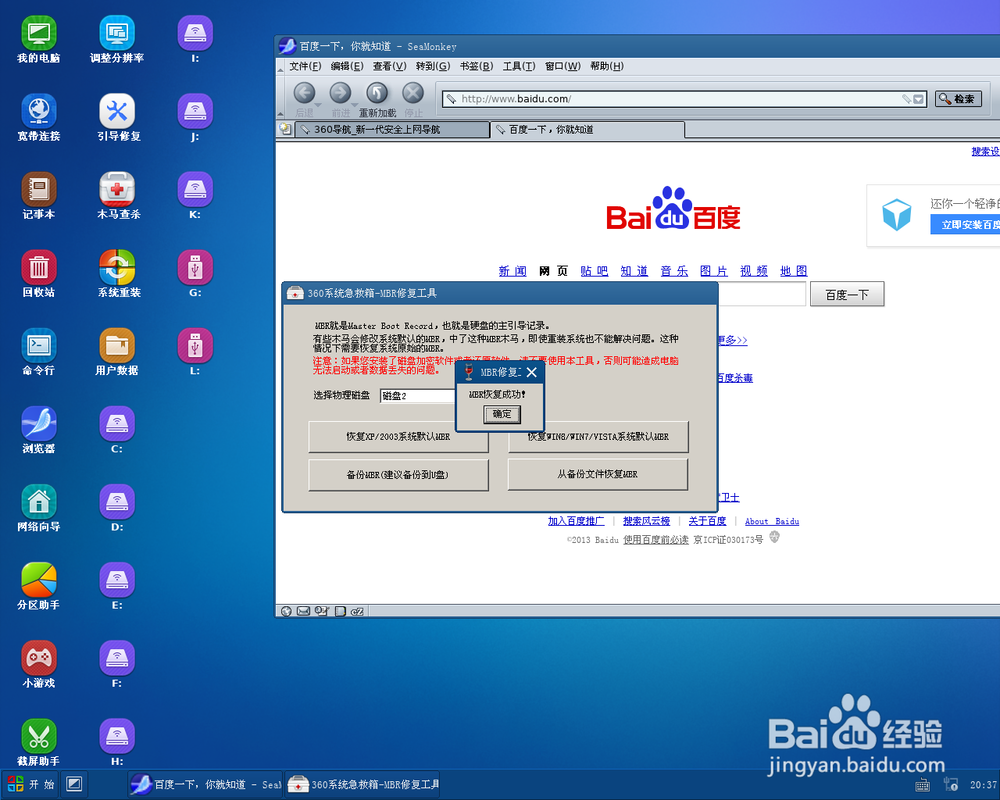Launch the 网络向导 icon
This screenshot has height=800, width=1000.
39,508
